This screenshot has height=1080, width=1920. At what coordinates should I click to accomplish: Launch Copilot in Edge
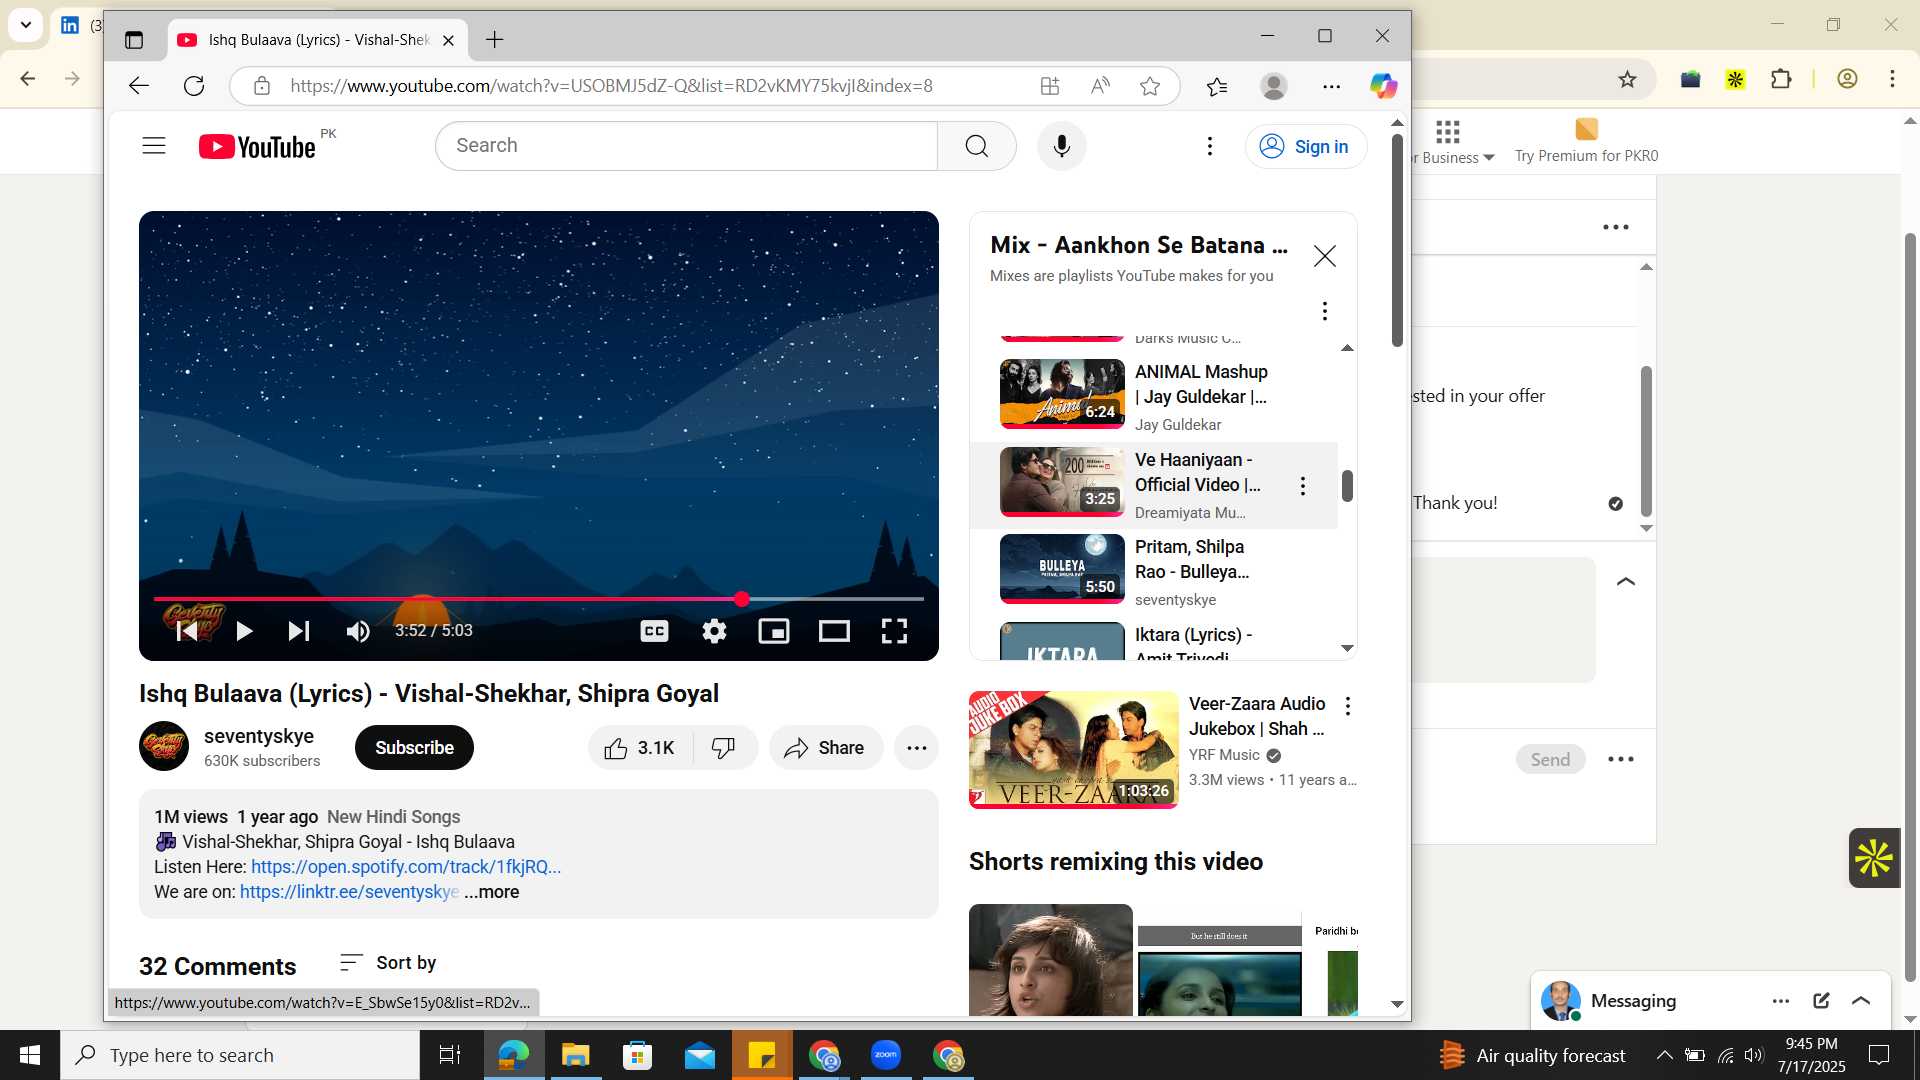(1383, 86)
